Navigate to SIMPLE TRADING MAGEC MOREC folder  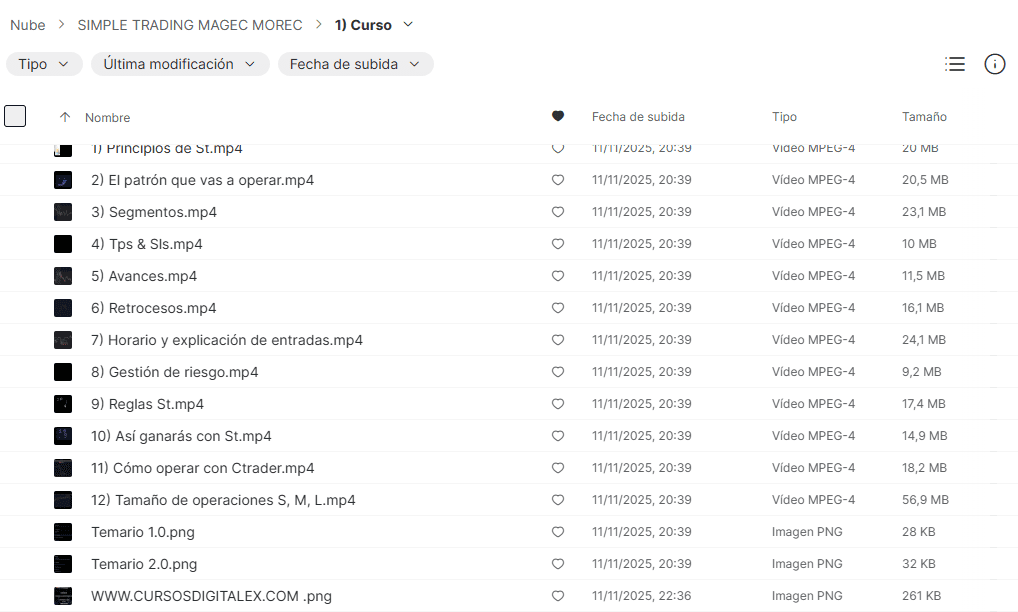click(190, 25)
